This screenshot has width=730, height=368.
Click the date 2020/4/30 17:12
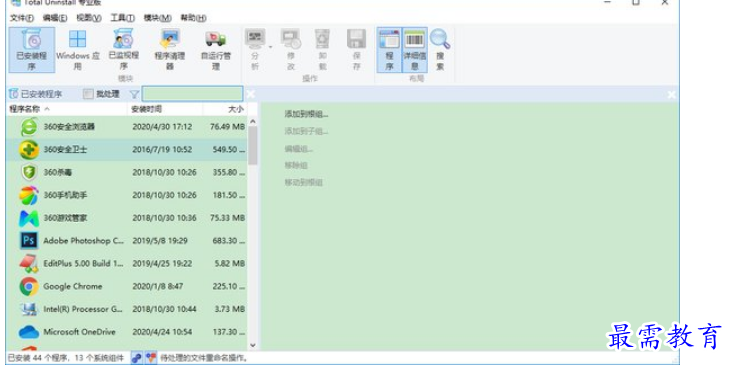tap(162, 127)
